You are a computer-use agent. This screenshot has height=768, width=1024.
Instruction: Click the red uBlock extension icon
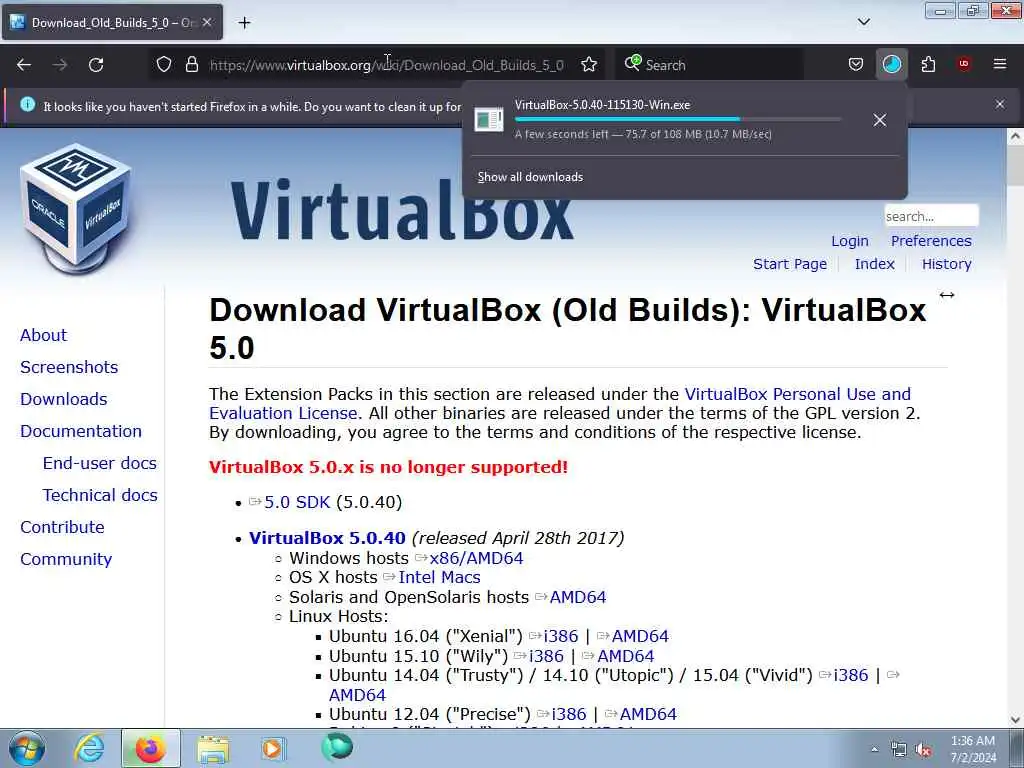[964, 64]
